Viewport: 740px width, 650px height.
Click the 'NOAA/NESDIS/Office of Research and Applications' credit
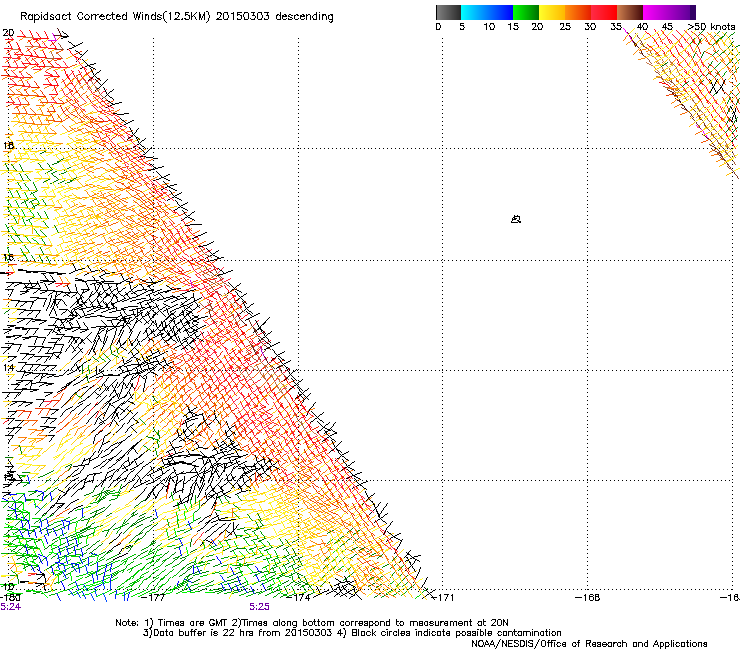click(589, 644)
